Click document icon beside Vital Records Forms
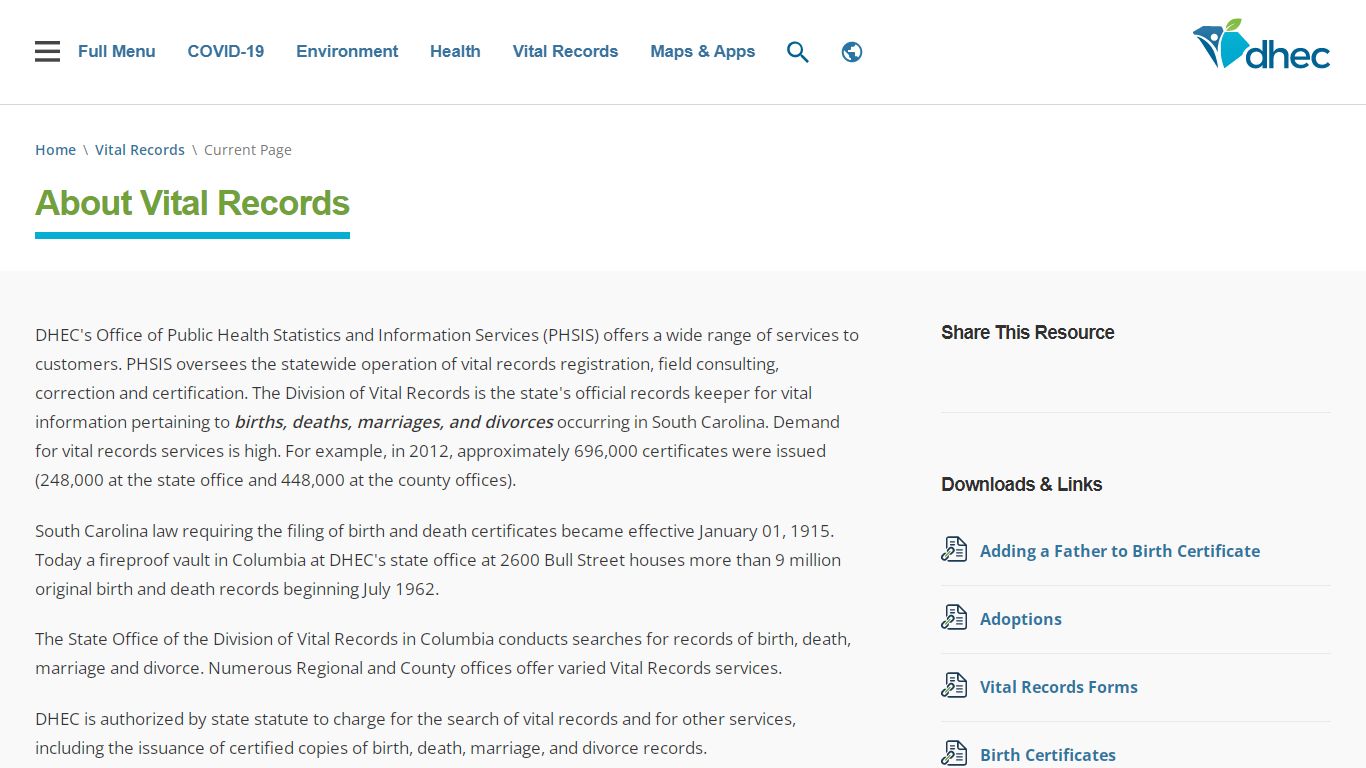This screenshot has height=768, width=1366. [954, 686]
